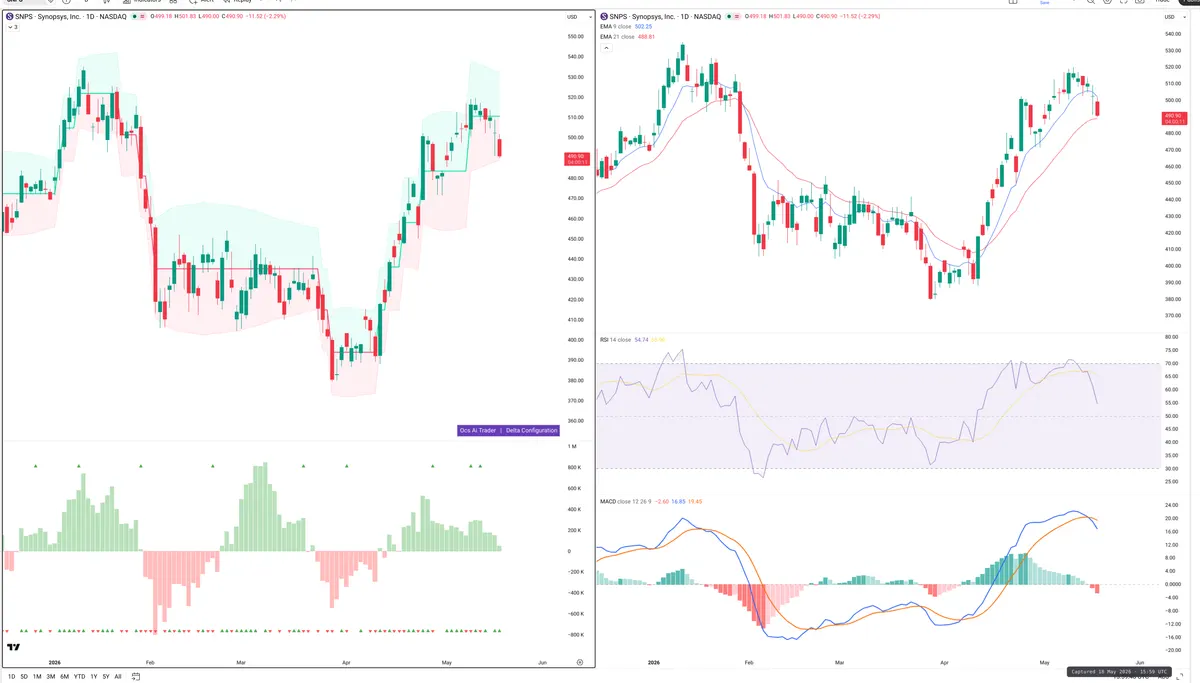
Task: Click Synopsys logo icon in left chart title
Action: click(8, 17)
